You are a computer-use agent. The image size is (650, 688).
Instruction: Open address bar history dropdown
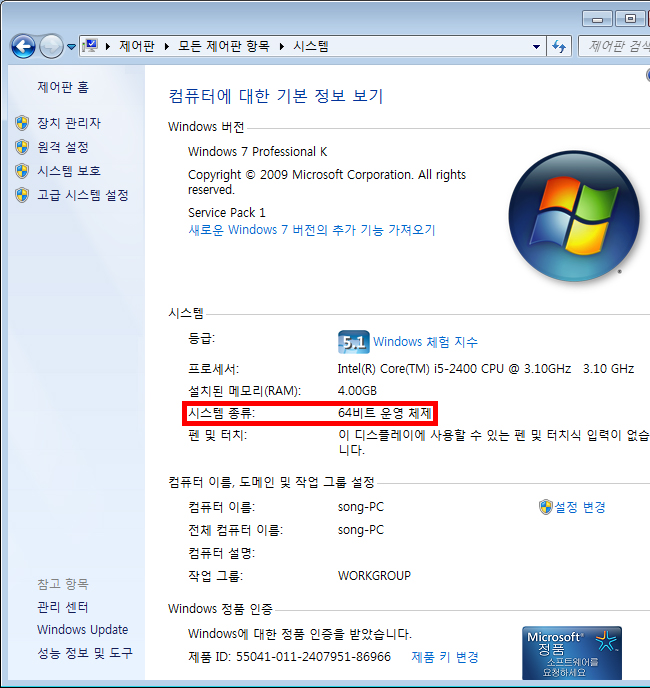coord(536,47)
